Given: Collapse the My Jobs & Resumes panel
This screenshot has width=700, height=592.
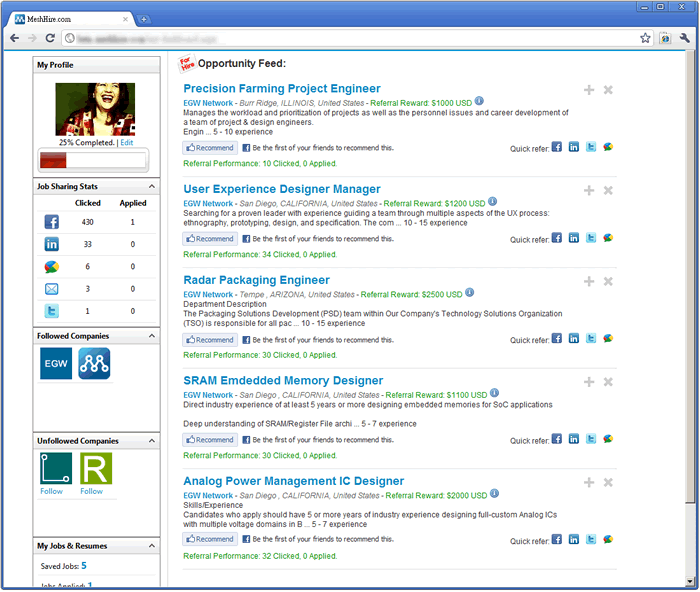Looking at the screenshot, I should tap(152, 546).
